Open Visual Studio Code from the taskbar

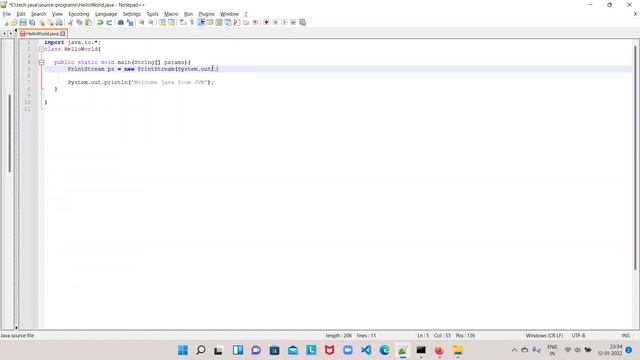coord(366,350)
